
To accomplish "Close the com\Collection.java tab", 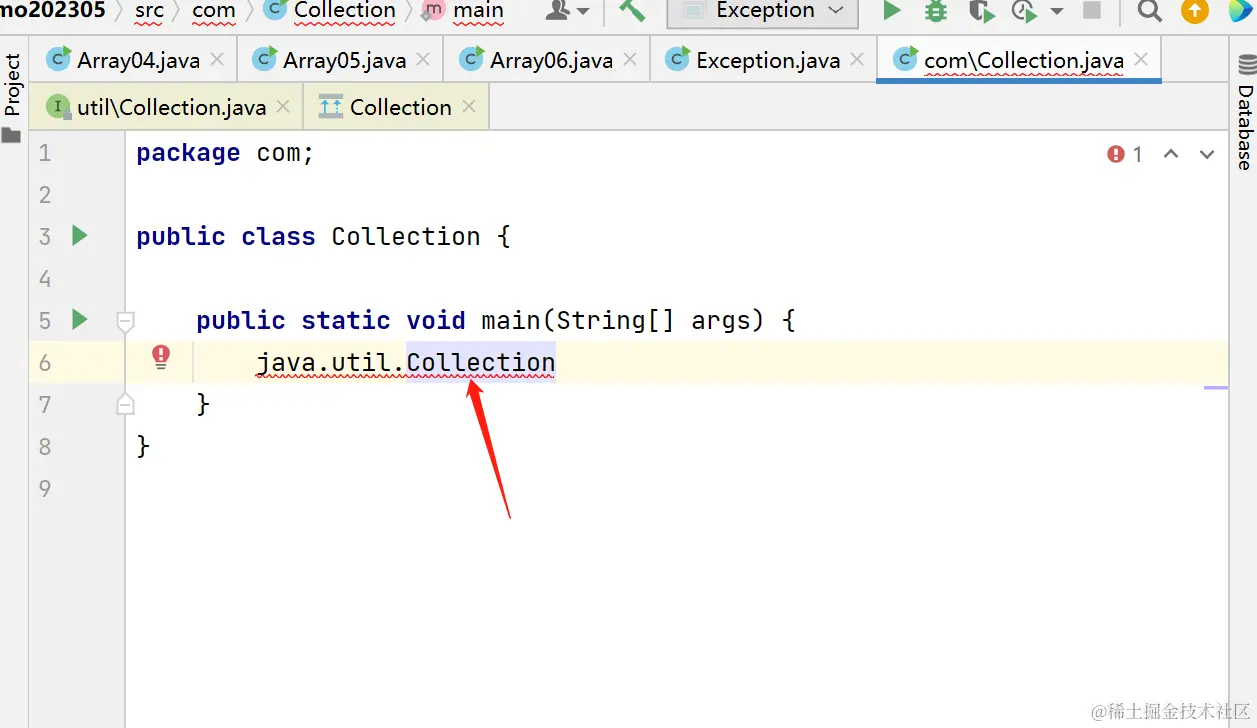I will [x=1141, y=60].
